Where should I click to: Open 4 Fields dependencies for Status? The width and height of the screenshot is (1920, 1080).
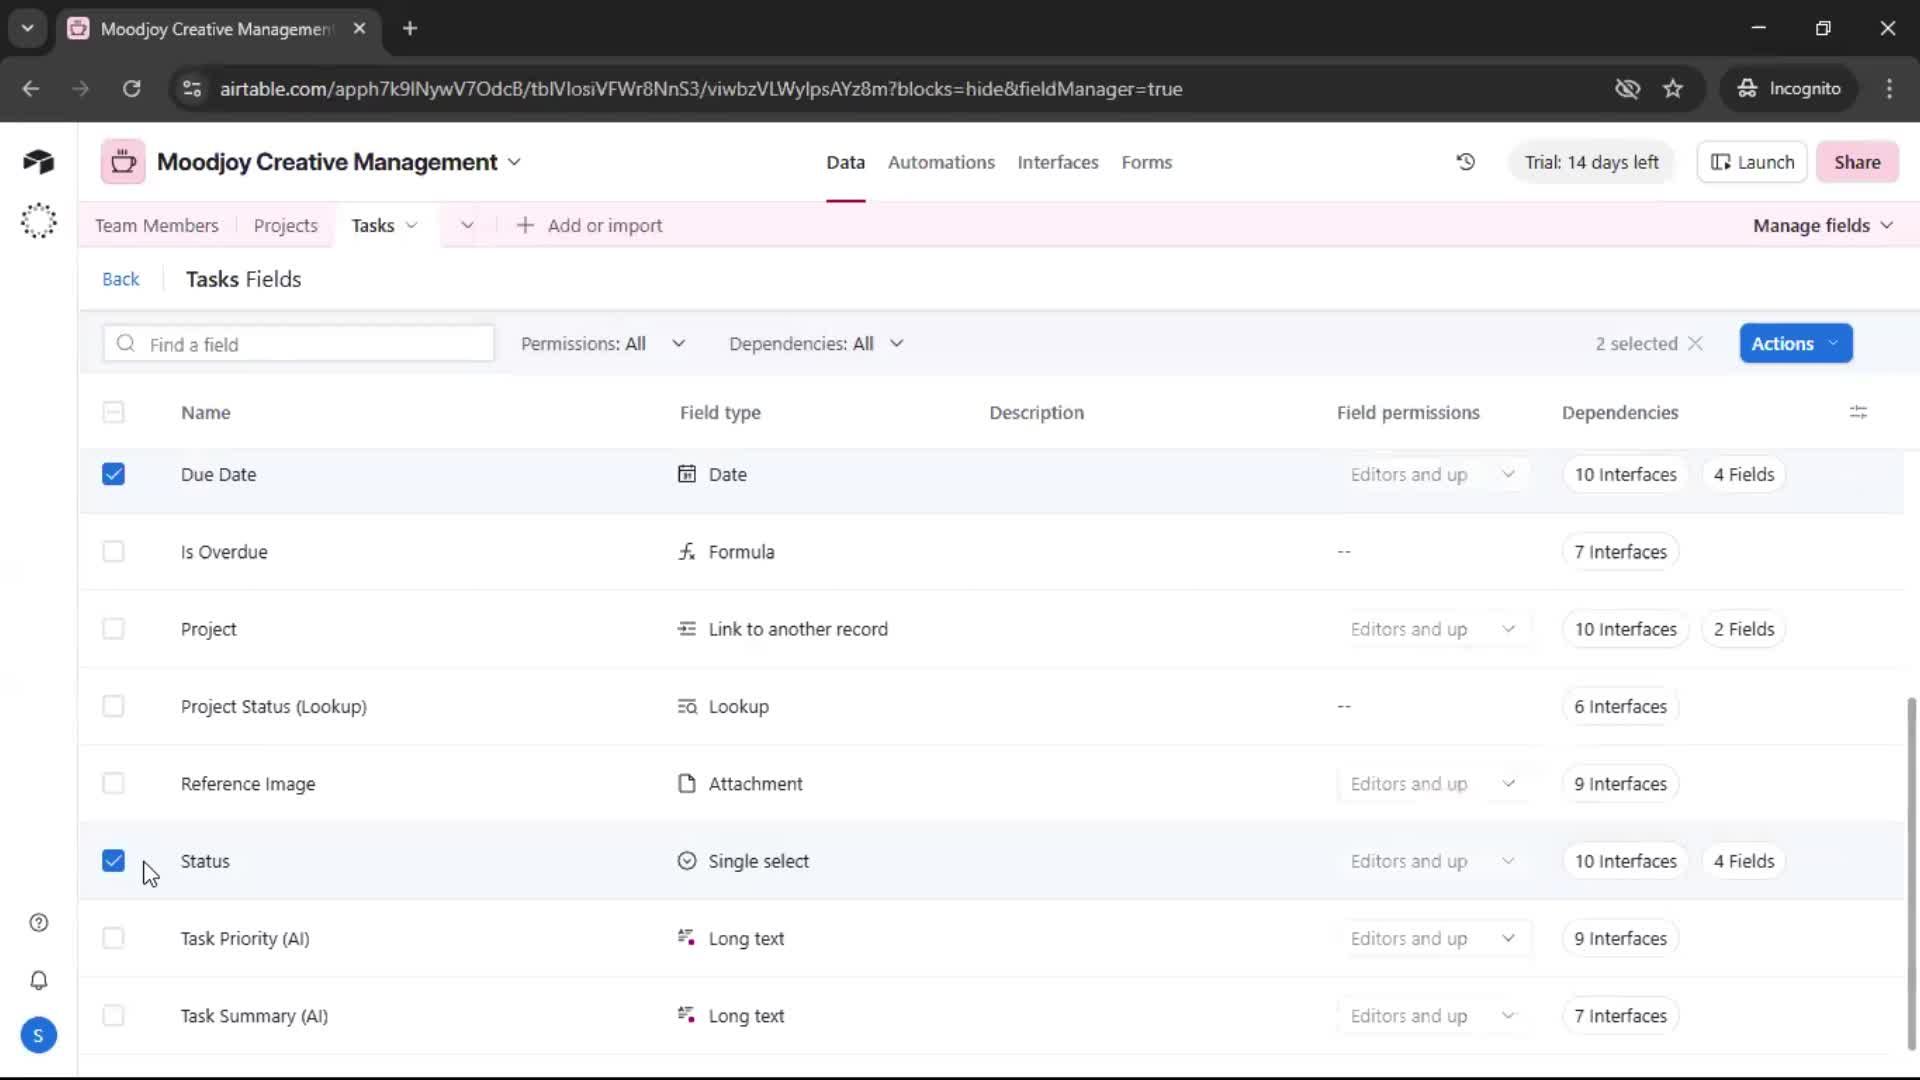1743,861
